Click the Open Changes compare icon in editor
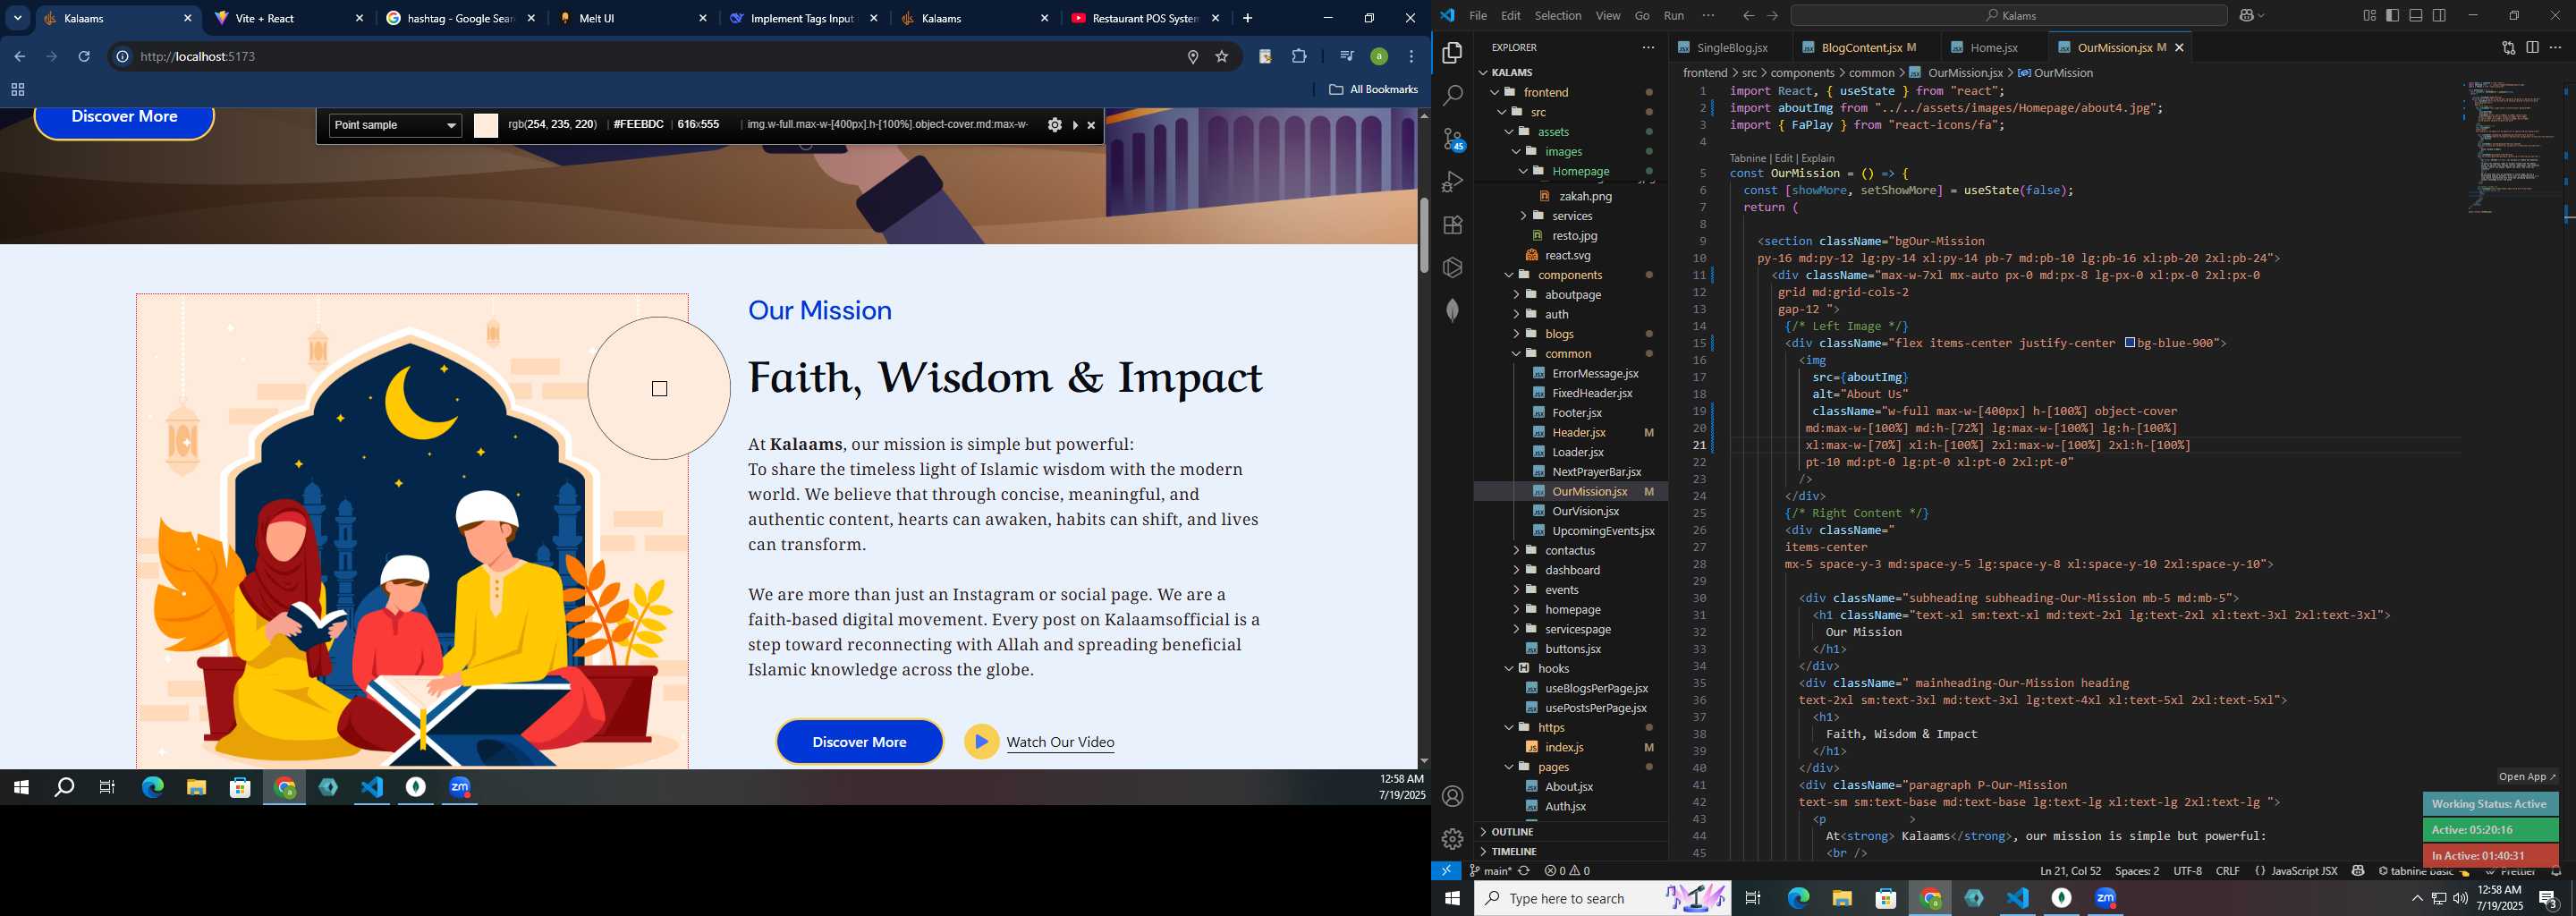The height and width of the screenshot is (916, 2576). [2508, 47]
